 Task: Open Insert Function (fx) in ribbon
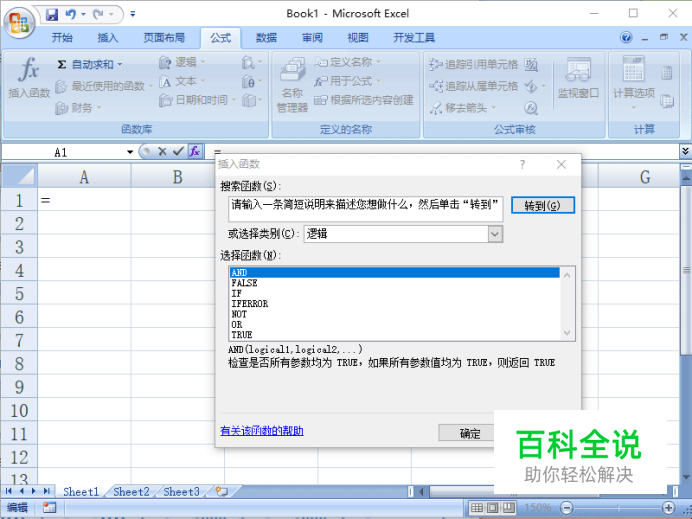[x=29, y=77]
